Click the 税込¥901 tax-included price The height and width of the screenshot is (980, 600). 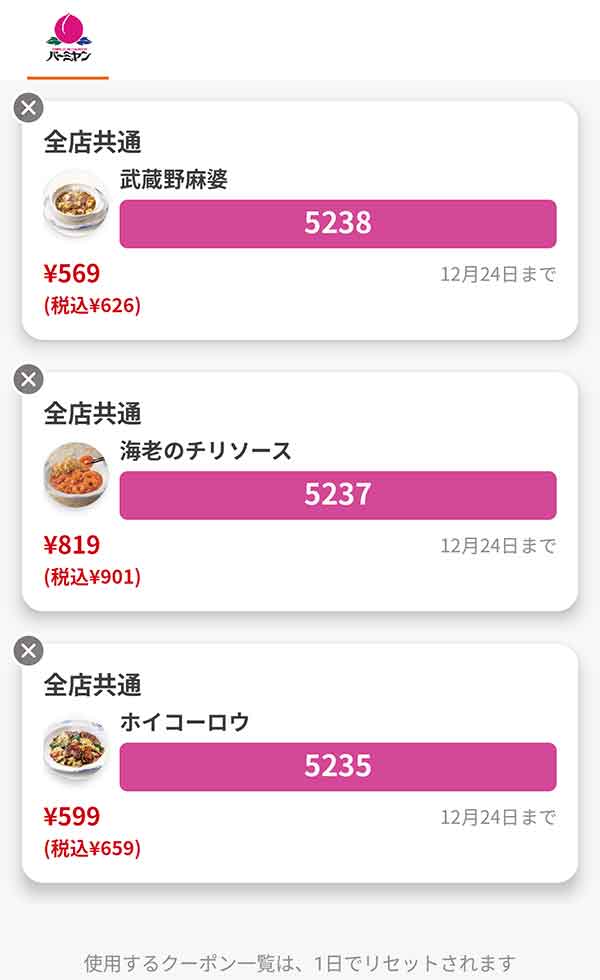pyautogui.click(x=92, y=577)
